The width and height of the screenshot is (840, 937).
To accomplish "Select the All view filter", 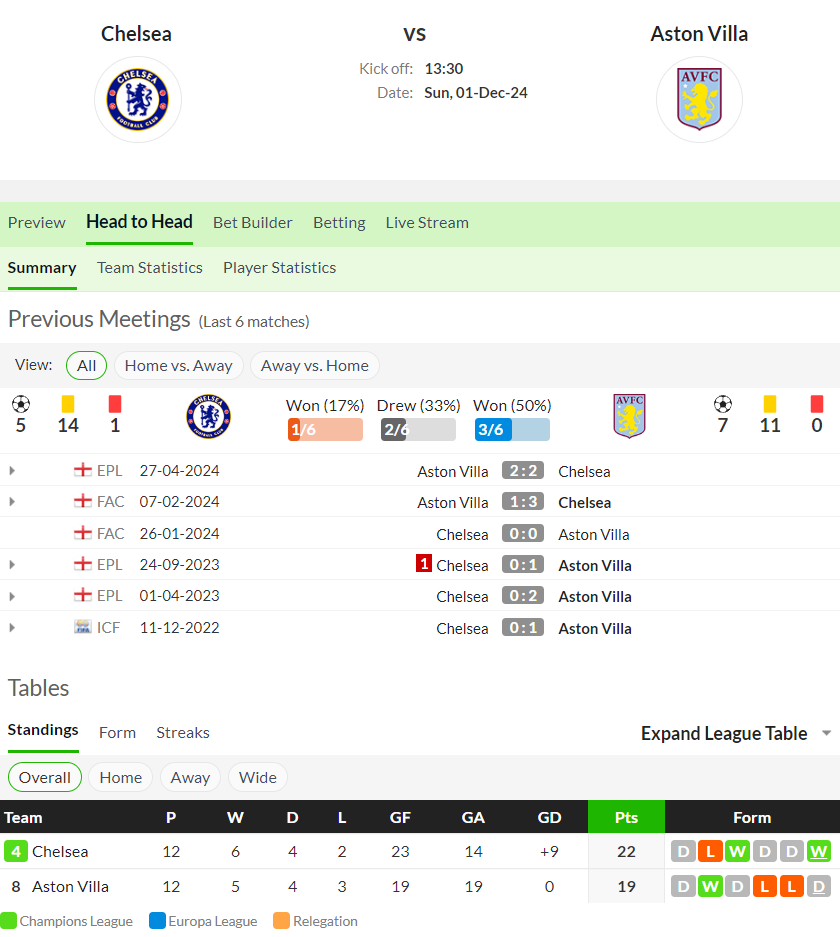I will 87,366.
